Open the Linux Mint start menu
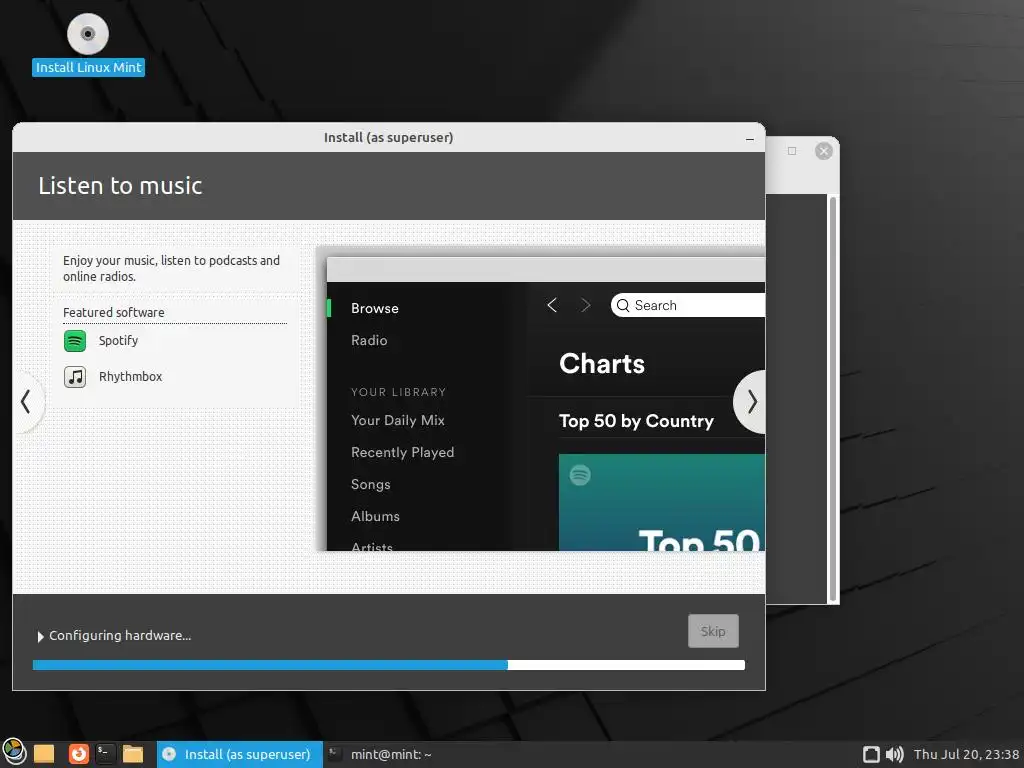The width and height of the screenshot is (1024, 768). click(x=14, y=752)
